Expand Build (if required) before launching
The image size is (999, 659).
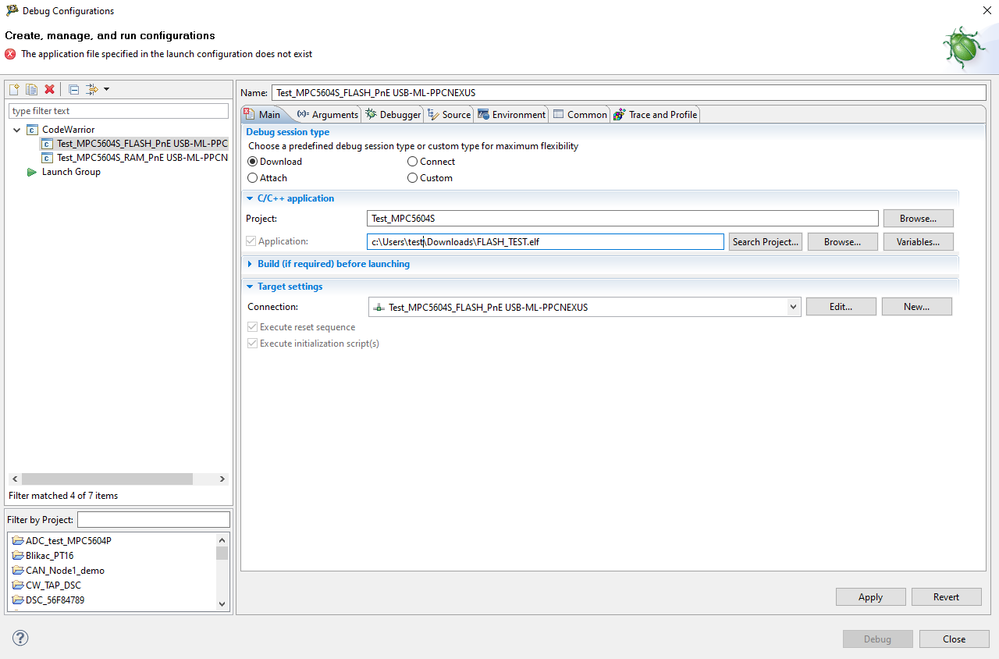[x=250, y=264]
